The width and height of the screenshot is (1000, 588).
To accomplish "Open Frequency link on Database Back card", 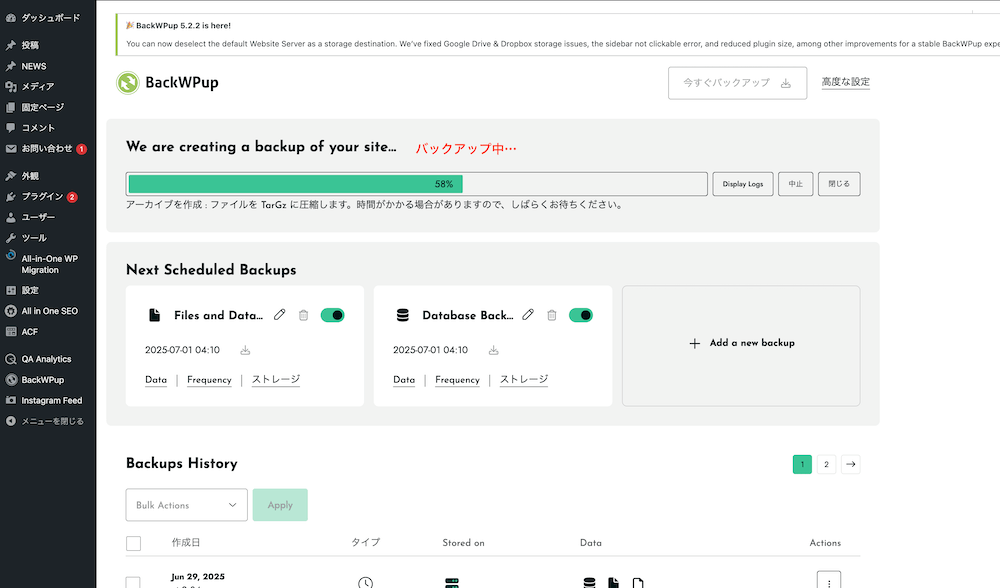I will coord(457,380).
